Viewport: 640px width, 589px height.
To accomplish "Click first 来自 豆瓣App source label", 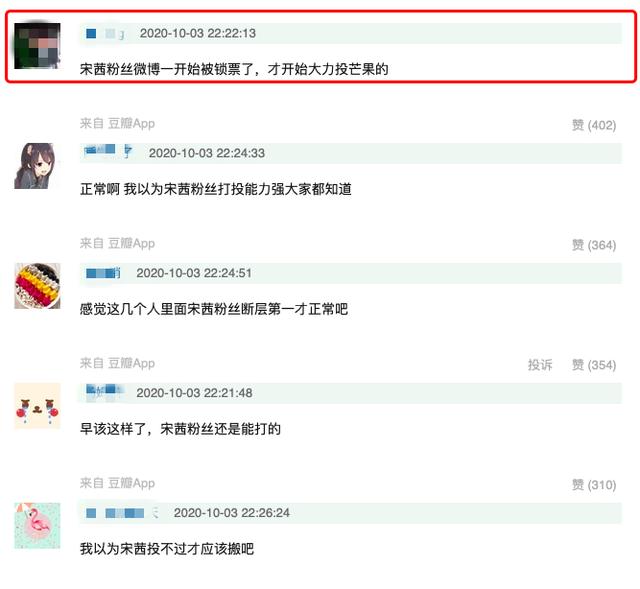I will [x=118, y=123].
